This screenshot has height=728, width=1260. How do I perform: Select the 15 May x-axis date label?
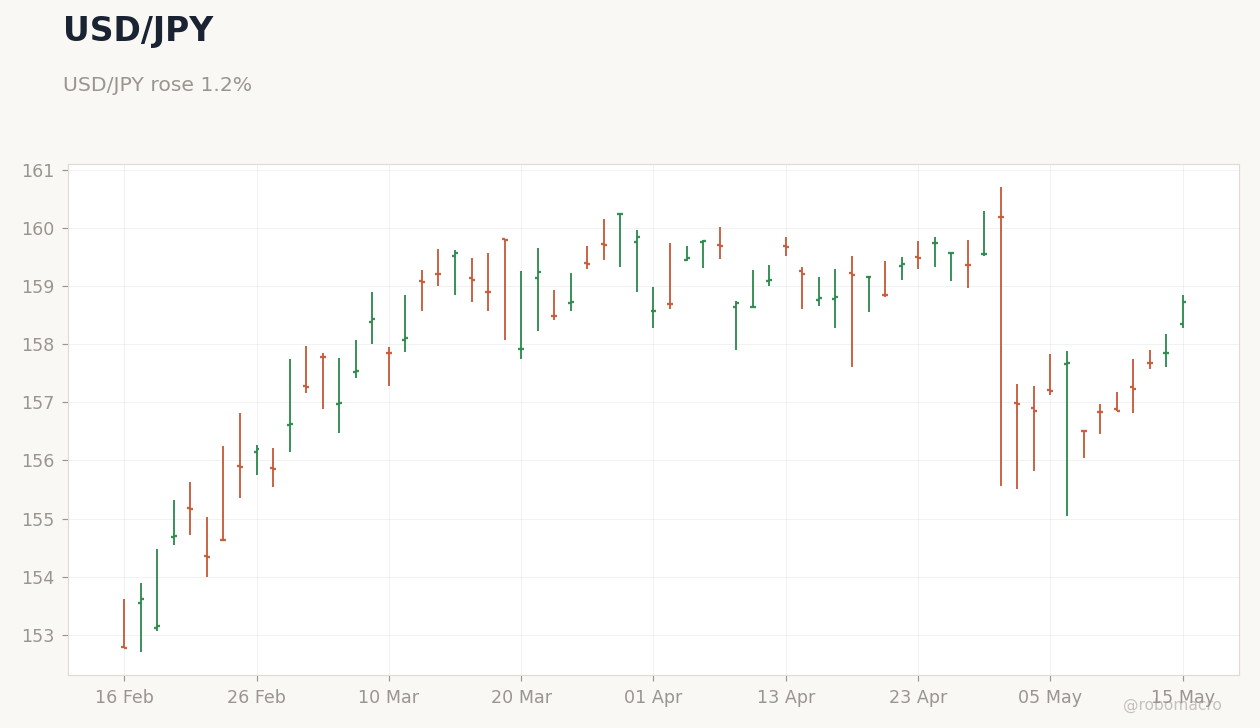click(x=1183, y=698)
